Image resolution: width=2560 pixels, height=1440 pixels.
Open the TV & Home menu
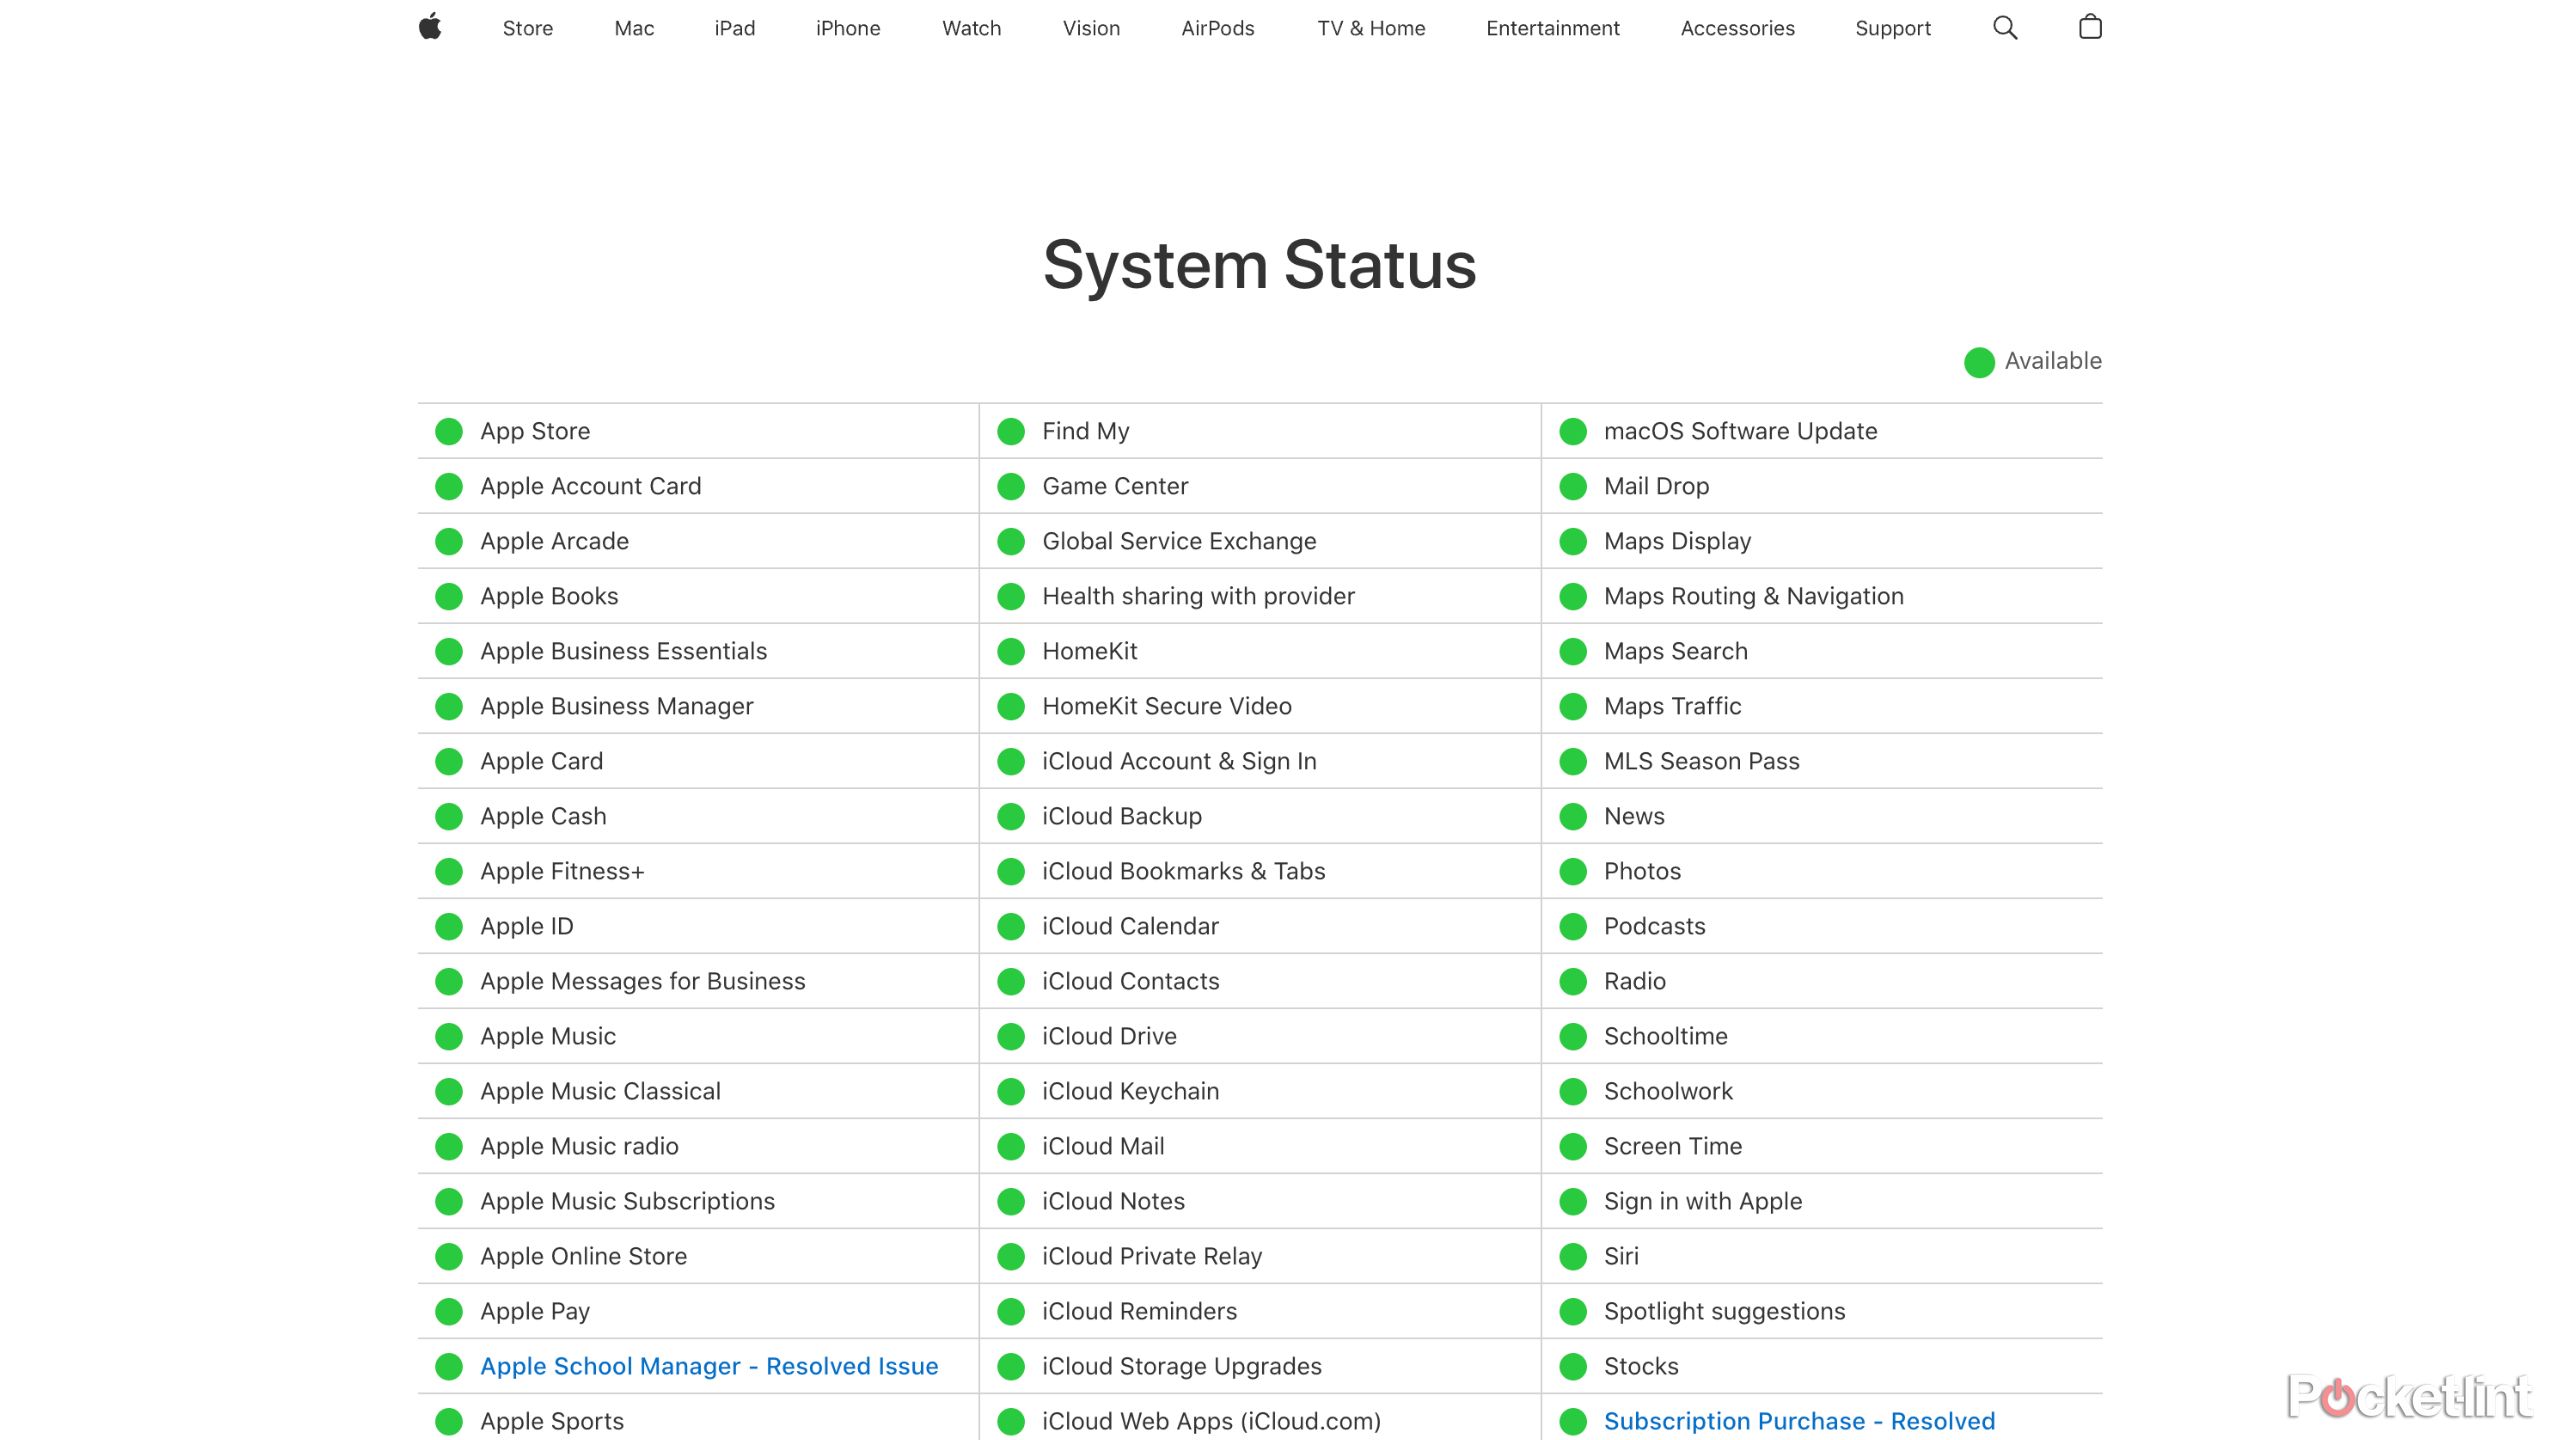coord(1371,28)
